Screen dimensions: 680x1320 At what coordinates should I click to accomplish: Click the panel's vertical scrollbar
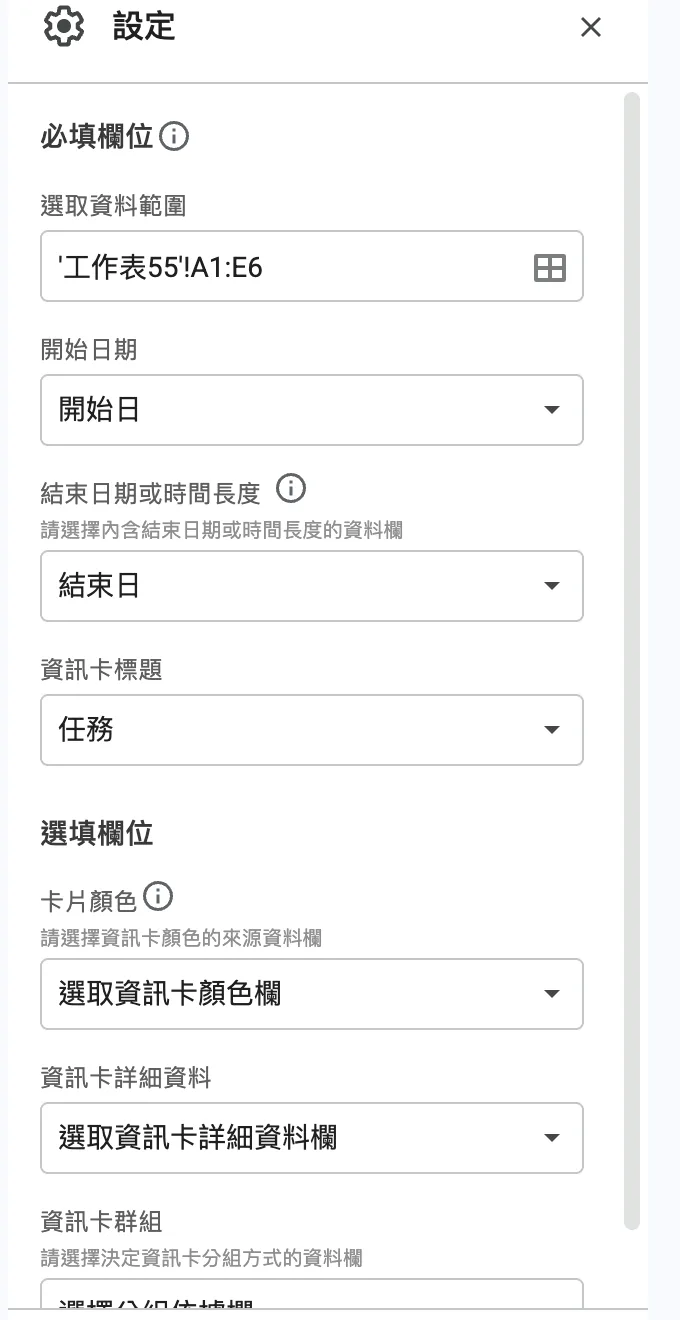pyautogui.click(x=631, y=660)
